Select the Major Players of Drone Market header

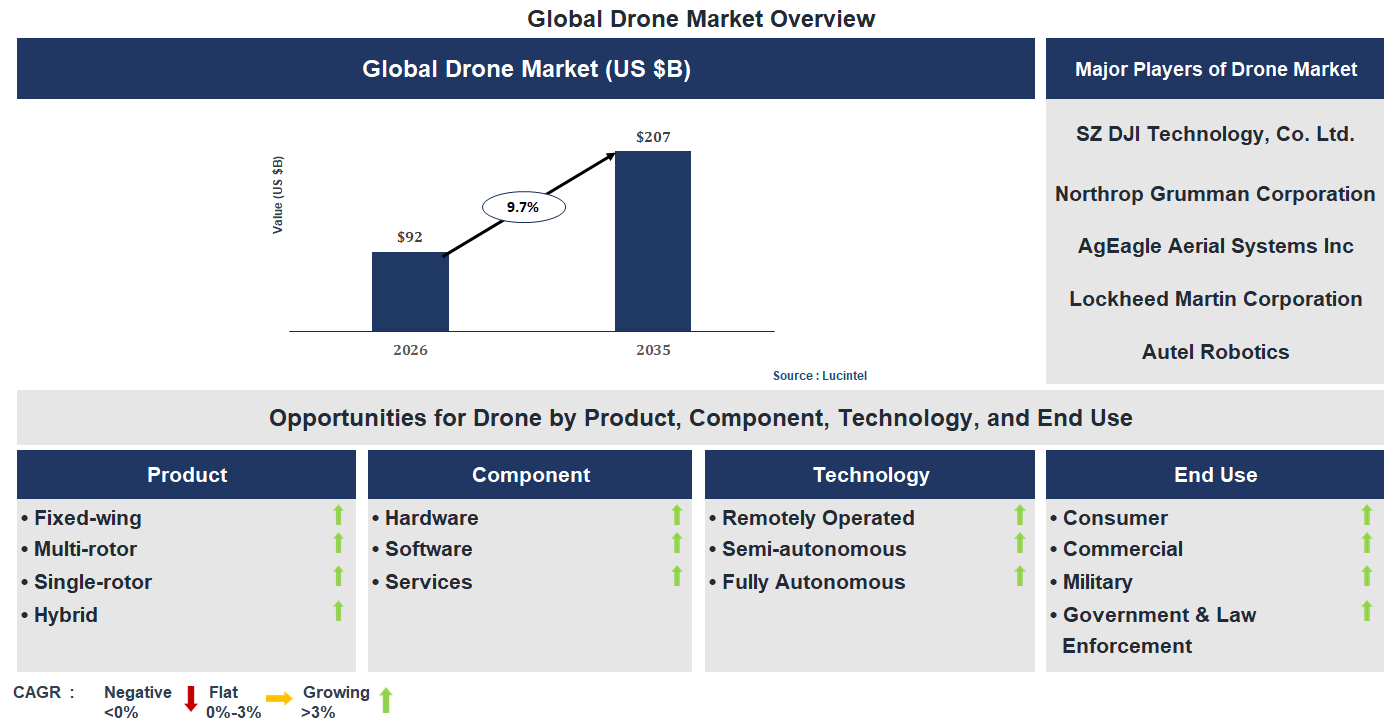[1214, 69]
